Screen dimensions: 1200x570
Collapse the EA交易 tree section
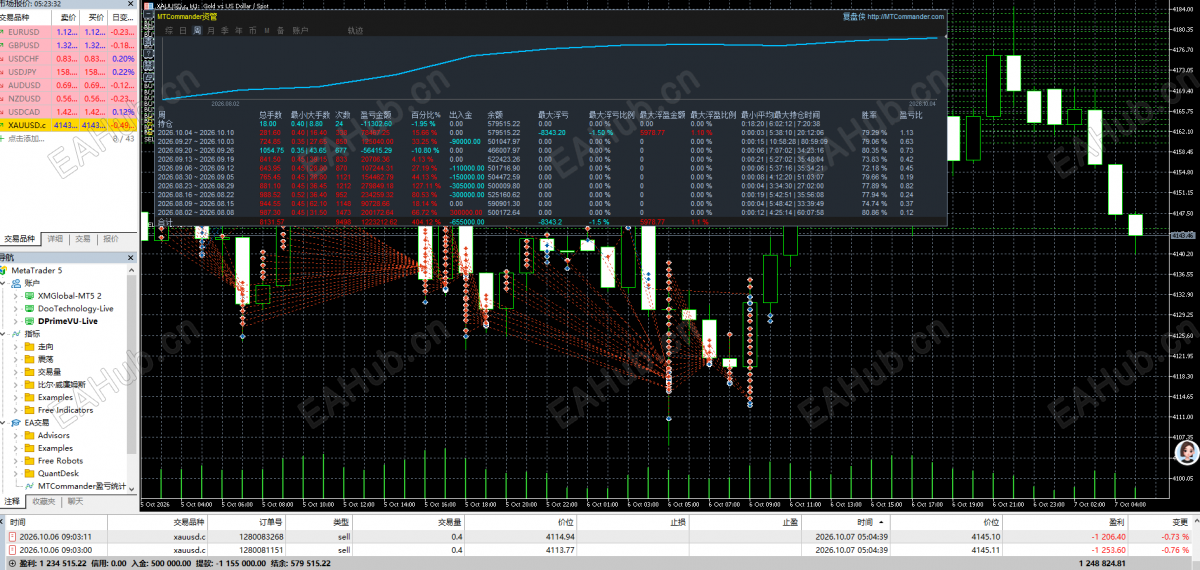[x=5, y=423]
